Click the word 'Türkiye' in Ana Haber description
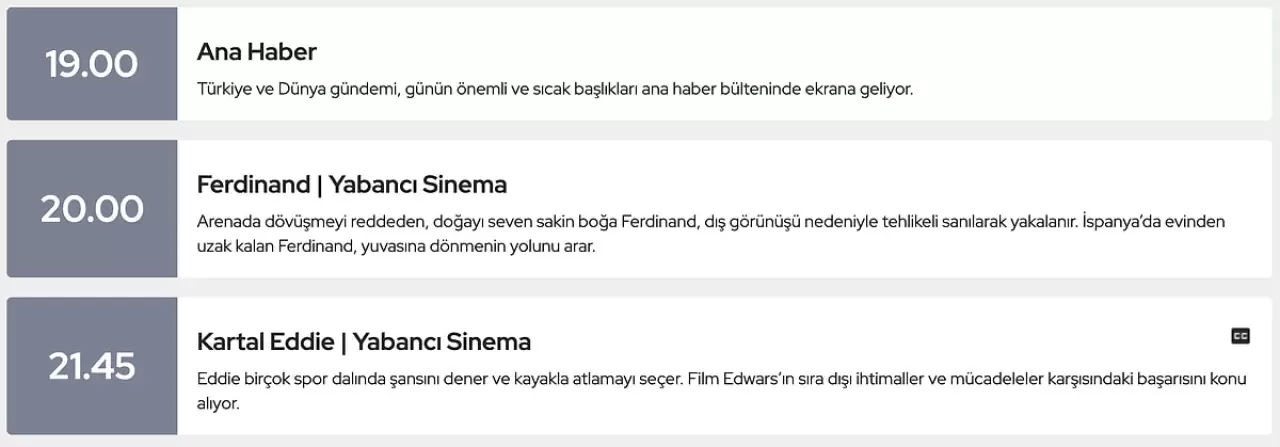The height and width of the screenshot is (447, 1280). click(224, 89)
